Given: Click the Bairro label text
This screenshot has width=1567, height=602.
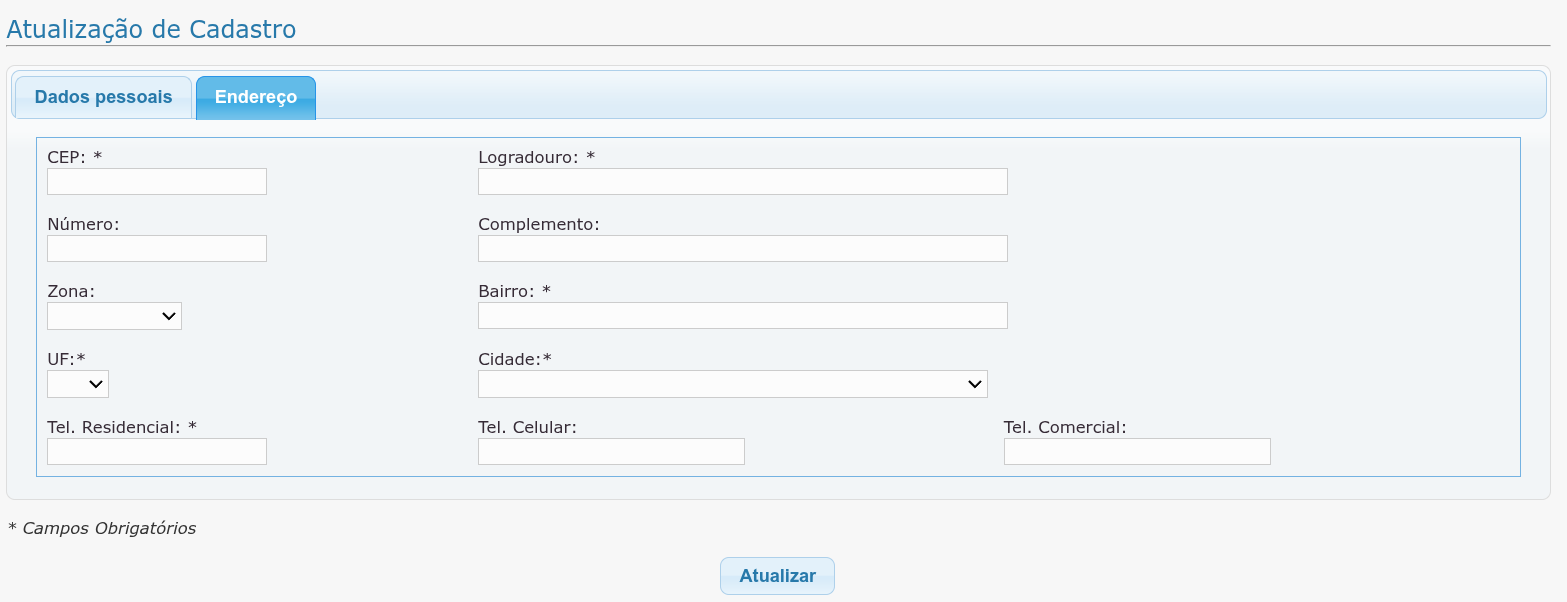Looking at the screenshot, I should pos(514,291).
